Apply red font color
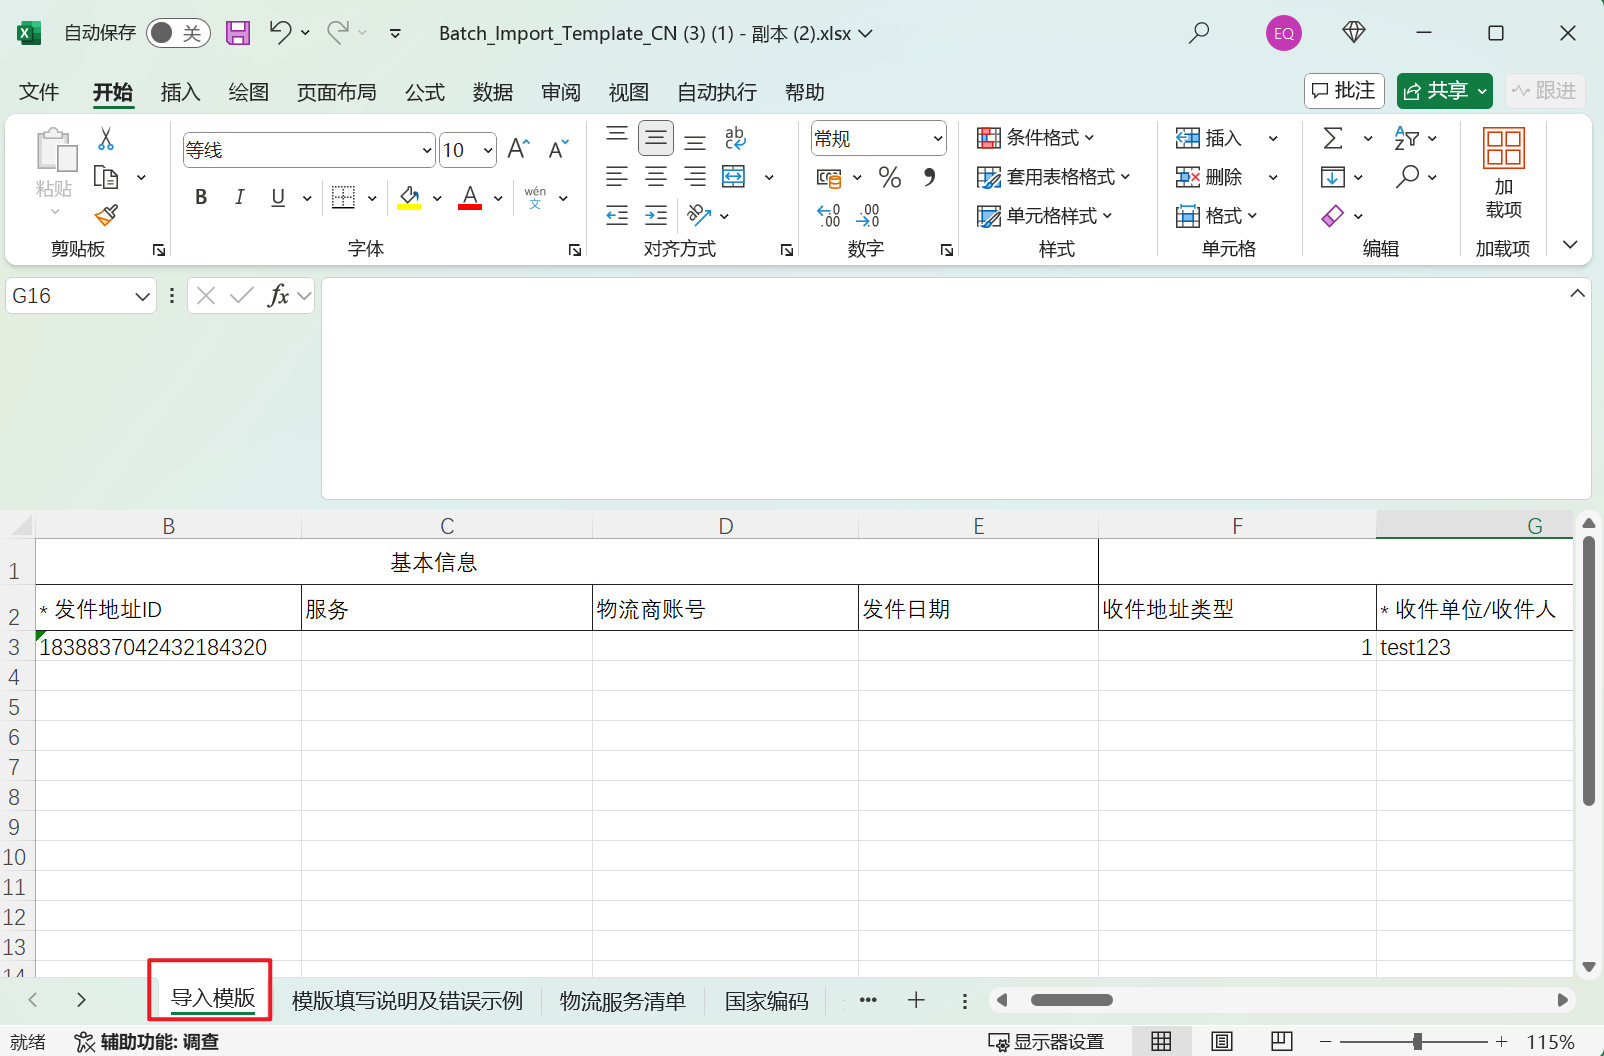This screenshot has height=1056, width=1604. pyautogui.click(x=470, y=197)
